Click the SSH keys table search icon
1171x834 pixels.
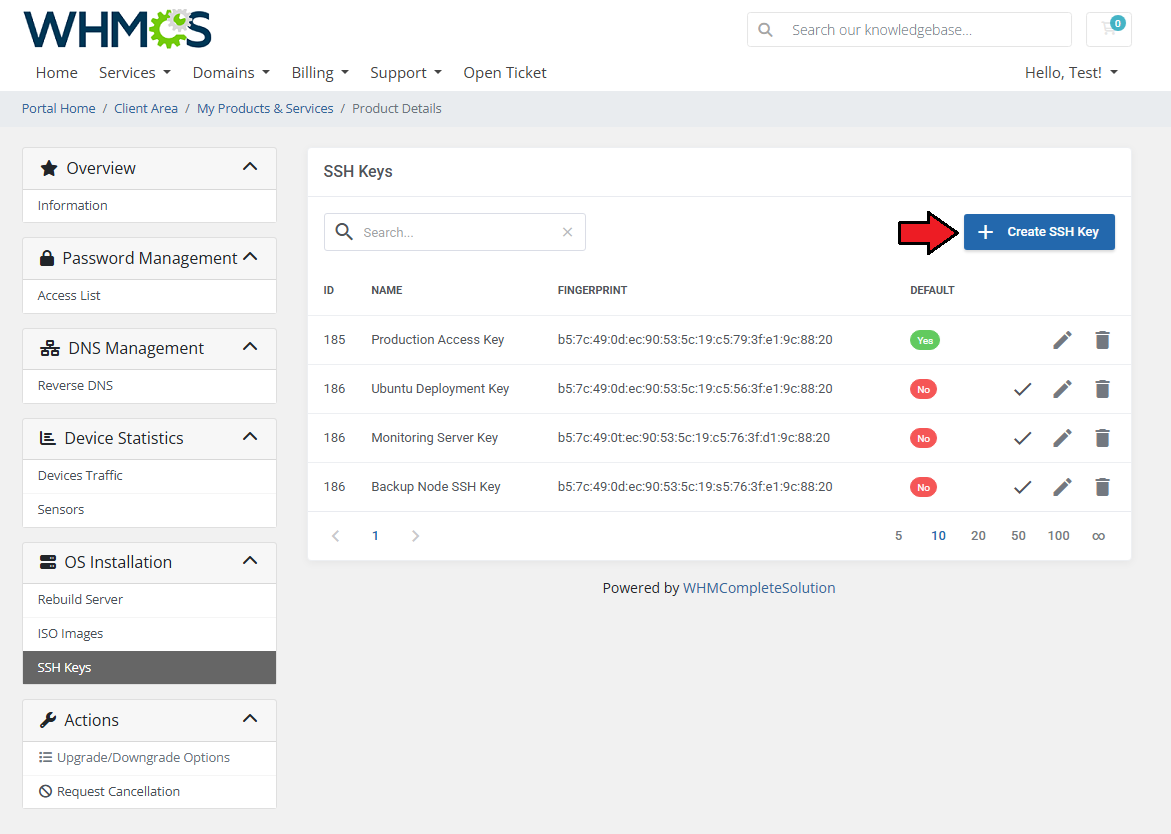[x=344, y=231]
